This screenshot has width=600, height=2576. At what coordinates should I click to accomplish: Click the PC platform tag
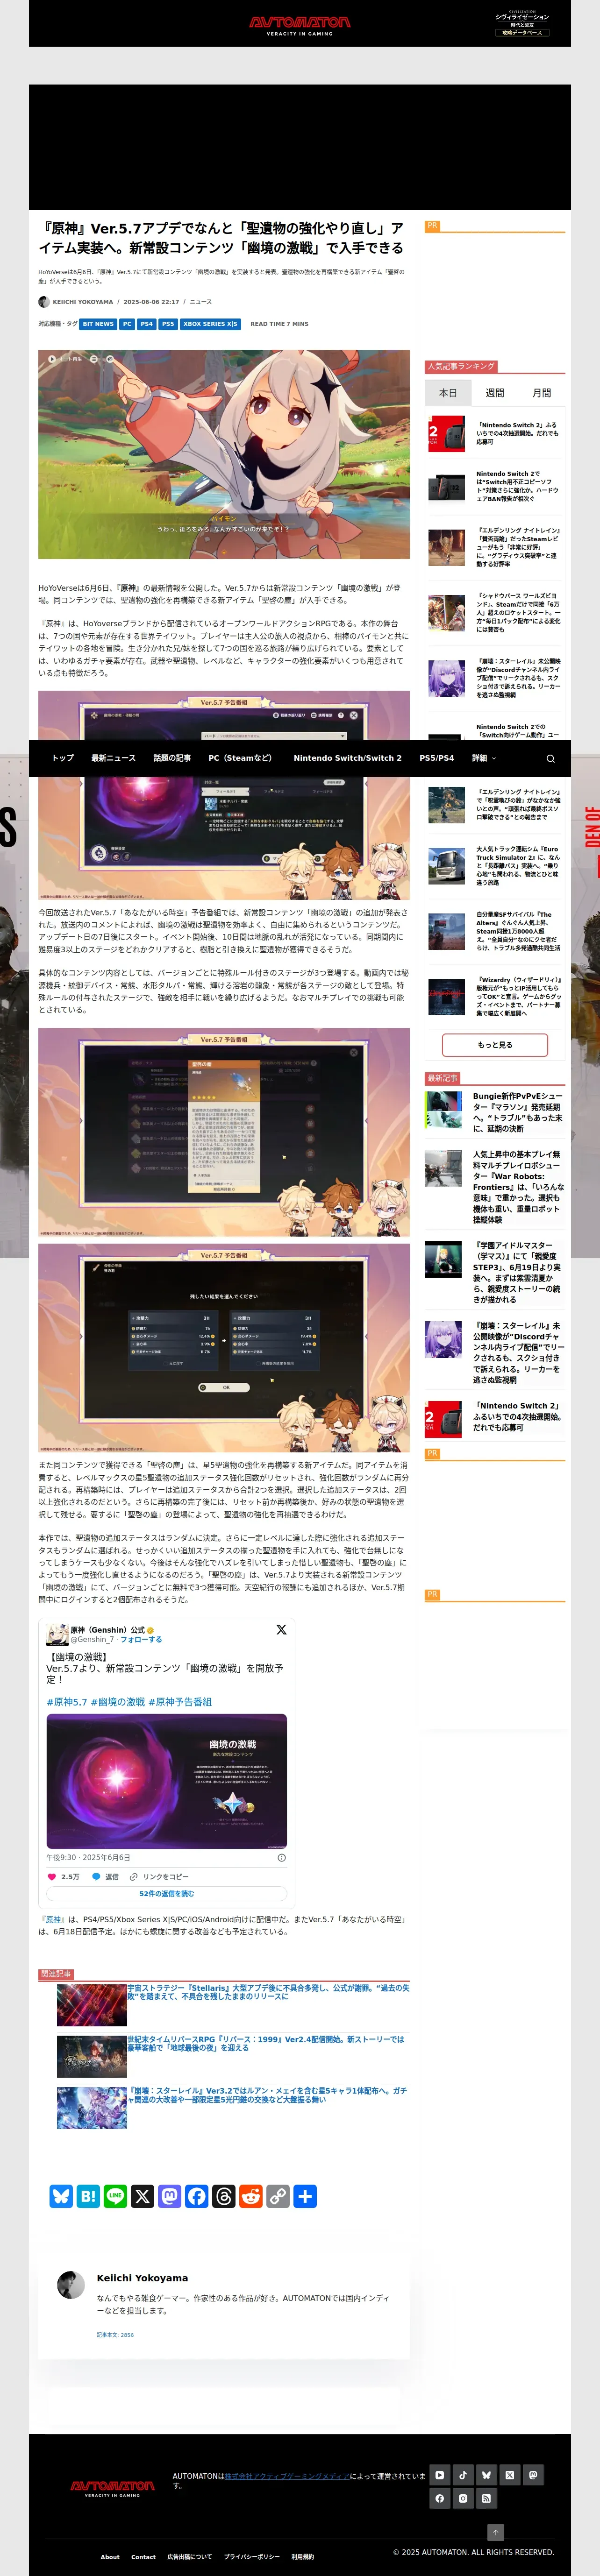127,324
